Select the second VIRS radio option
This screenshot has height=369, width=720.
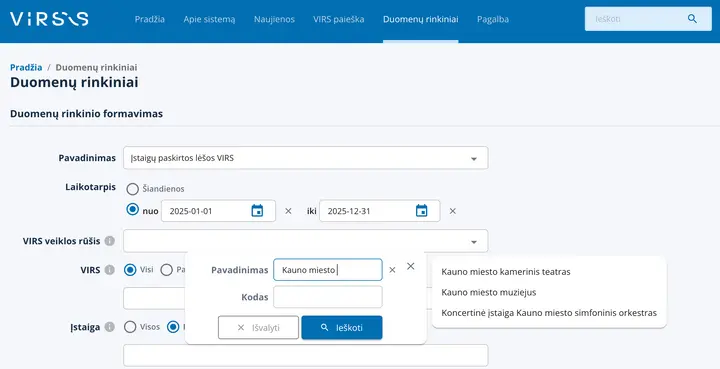pyautogui.click(x=166, y=270)
